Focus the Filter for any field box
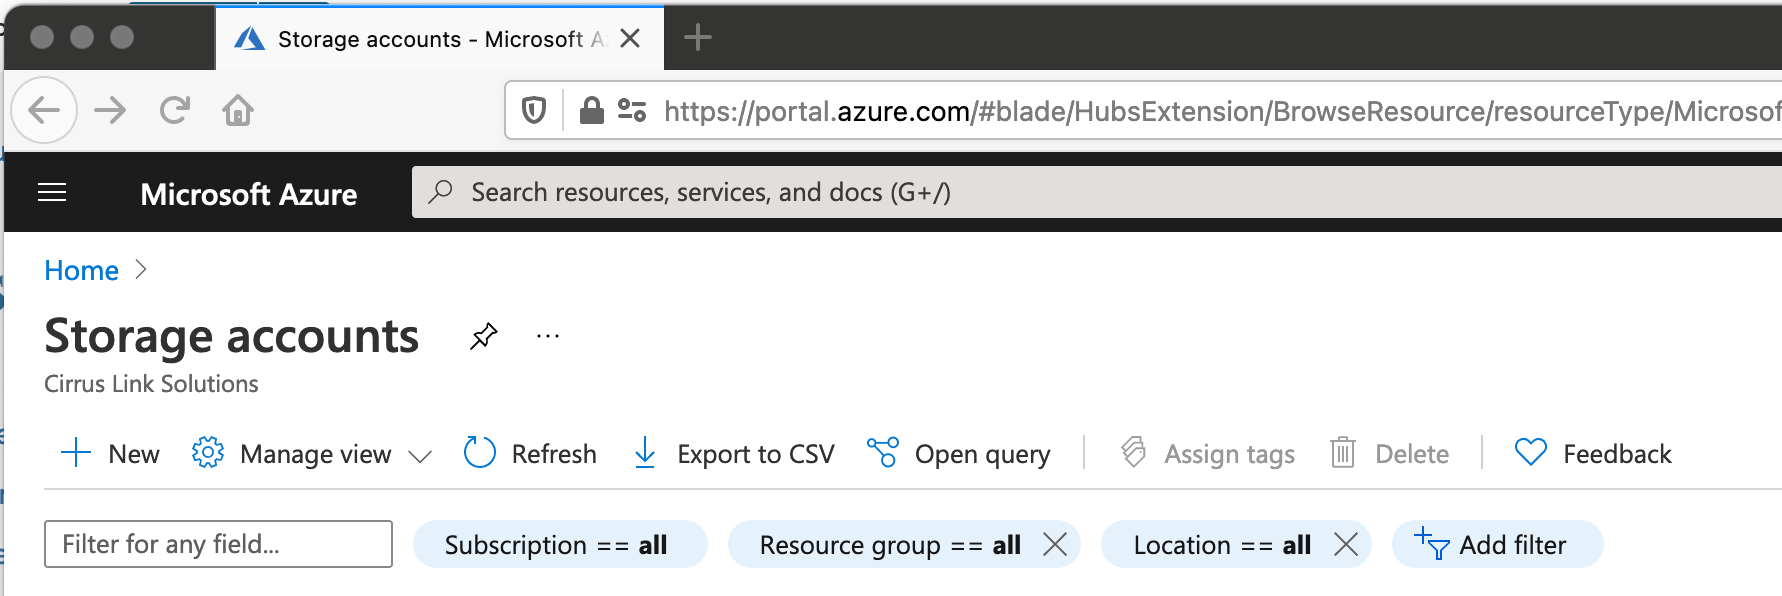This screenshot has height=596, width=1782. click(x=218, y=544)
